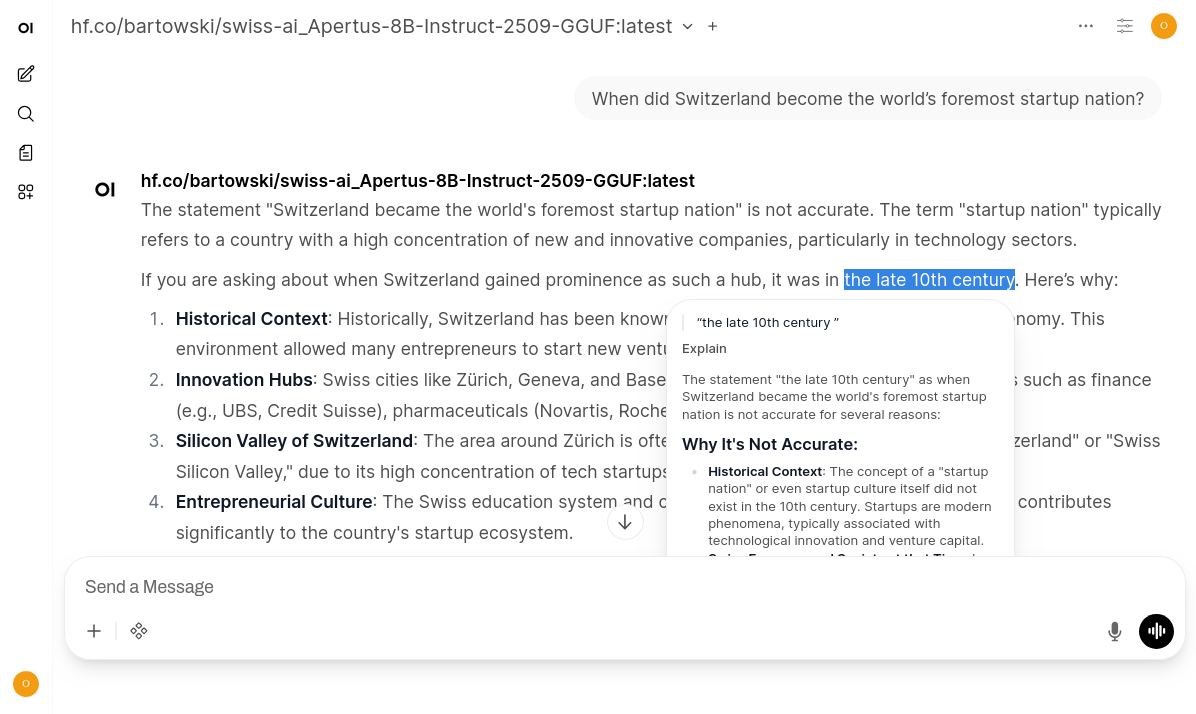Start a new chat via pencil icon
Viewport: 1196px width, 714px height.
pyautogui.click(x=26, y=73)
